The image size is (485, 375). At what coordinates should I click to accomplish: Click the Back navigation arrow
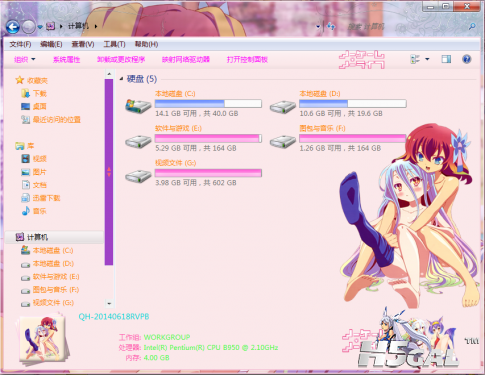tap(13, 27)
